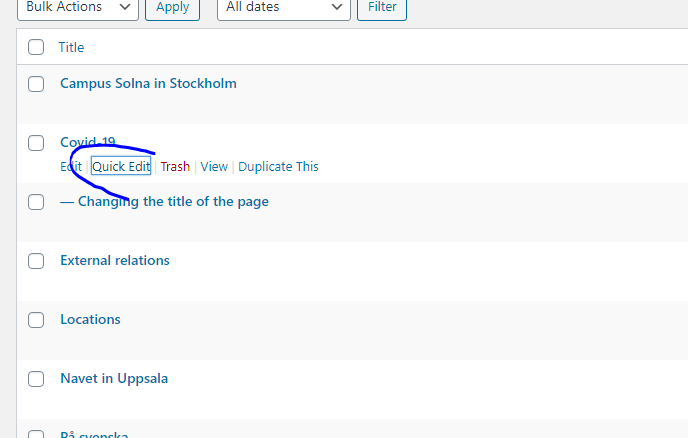
Task: Click Quick Edit under Covid-19
Action: pyautogui.click(x=121, y=166)
